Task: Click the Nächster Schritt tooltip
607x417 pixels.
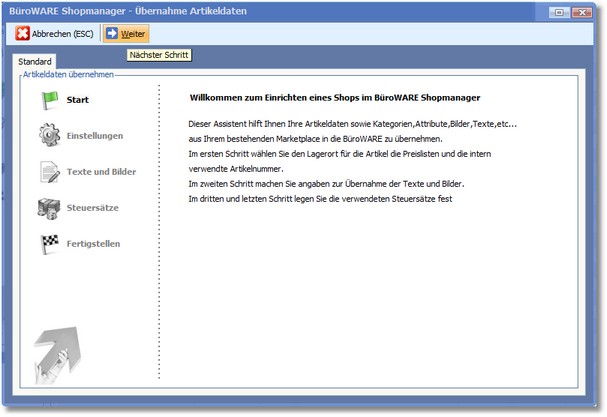Action: pyautogui.click(x=158, y=55)
